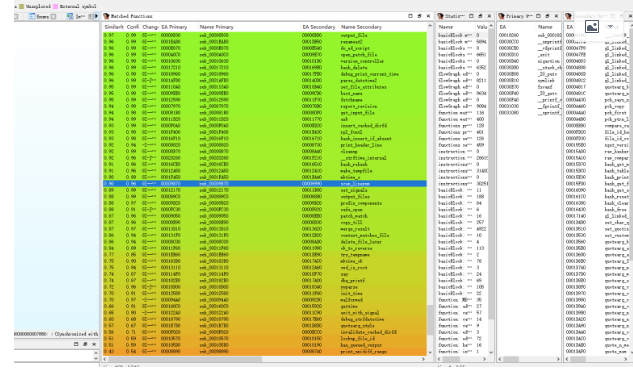The height and width of the screenshot is (369, 633).
Task: Undock the Primary Unmatched panel
Action: click(547, 16)
